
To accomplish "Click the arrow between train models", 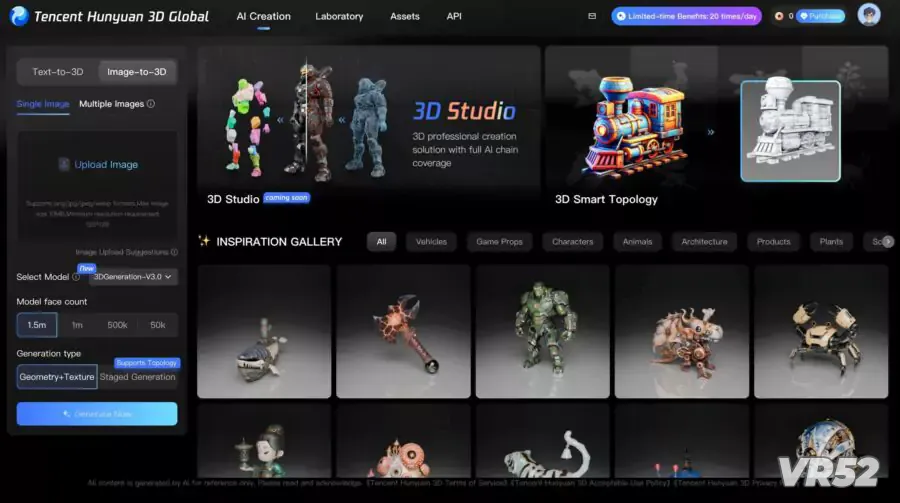I will (711, 131).
